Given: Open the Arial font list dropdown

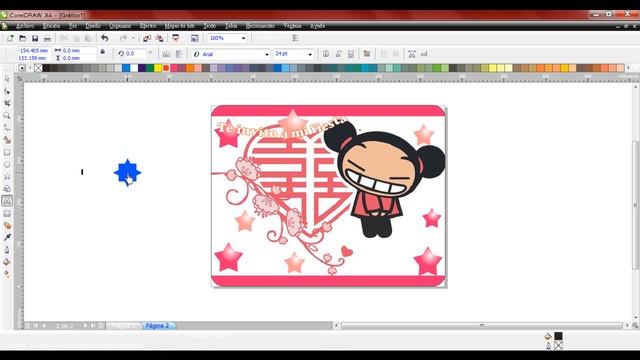Looking at the screenshot, I should coord(267,54).
